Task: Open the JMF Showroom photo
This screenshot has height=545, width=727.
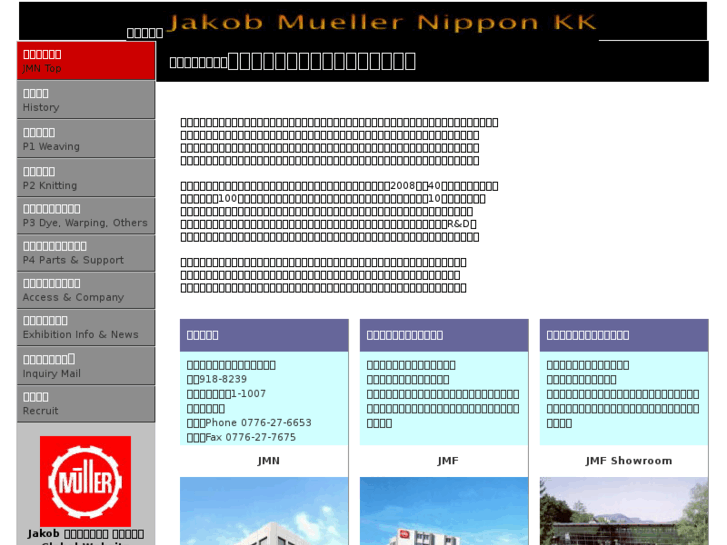Action: 624,511
